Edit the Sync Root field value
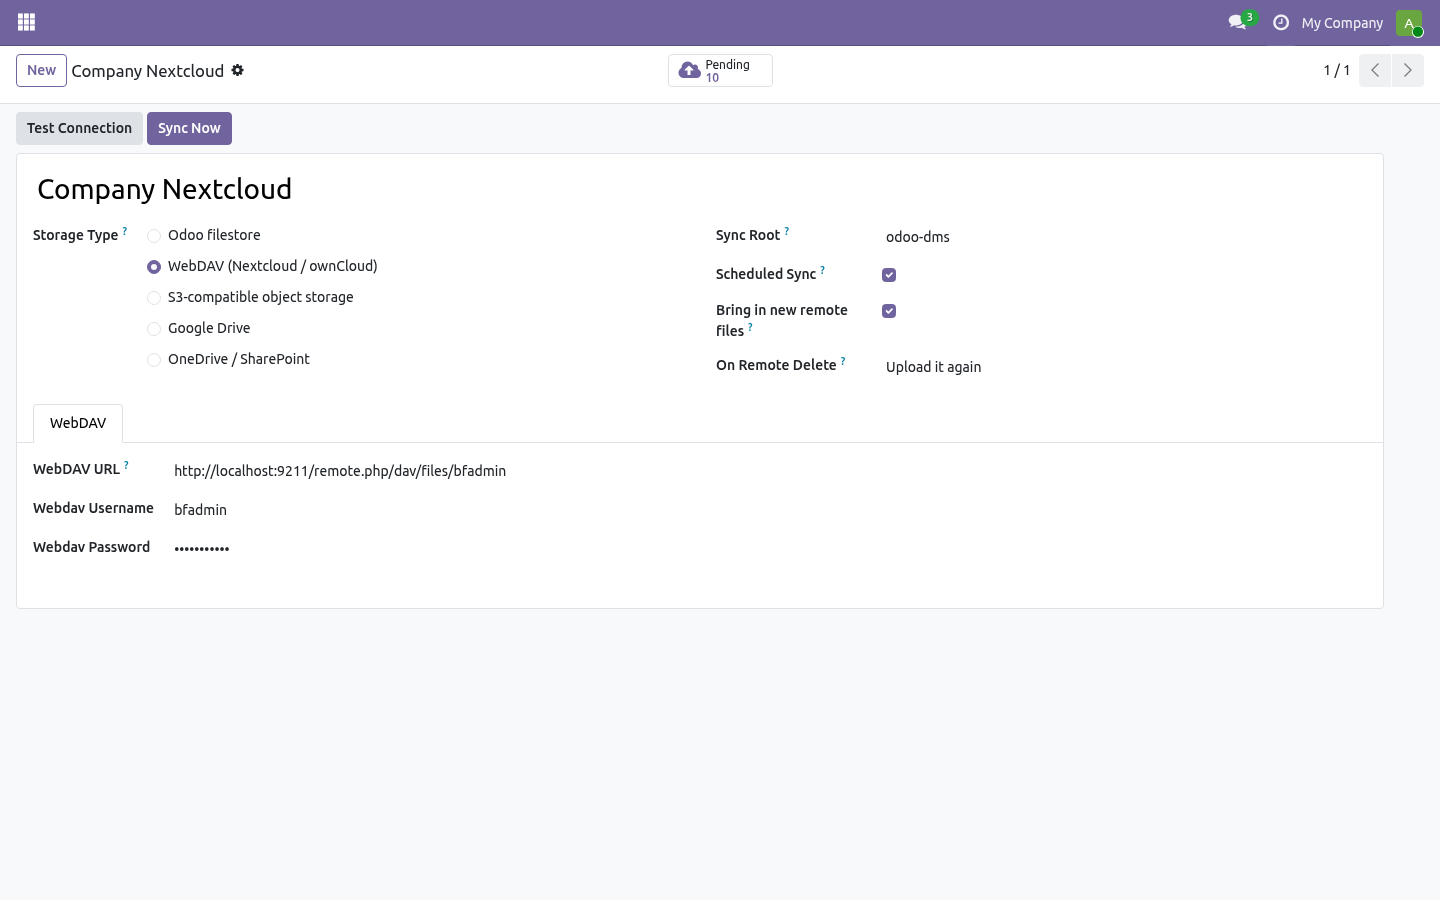1440x900 pixels. pyautogui.click(x=1124, y=237)
